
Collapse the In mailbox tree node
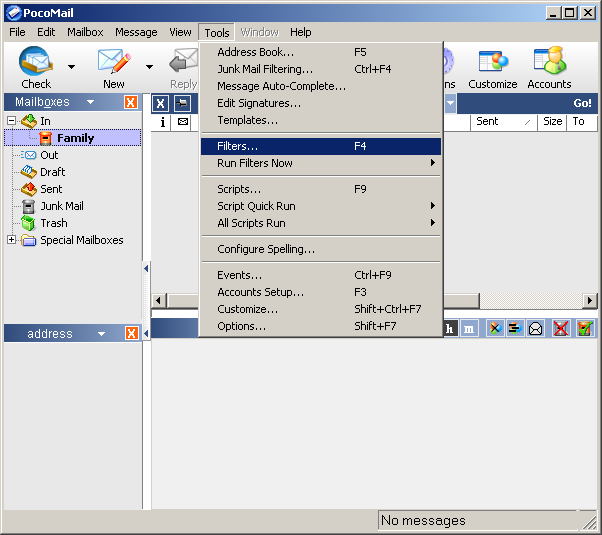(x=12, y=121)
